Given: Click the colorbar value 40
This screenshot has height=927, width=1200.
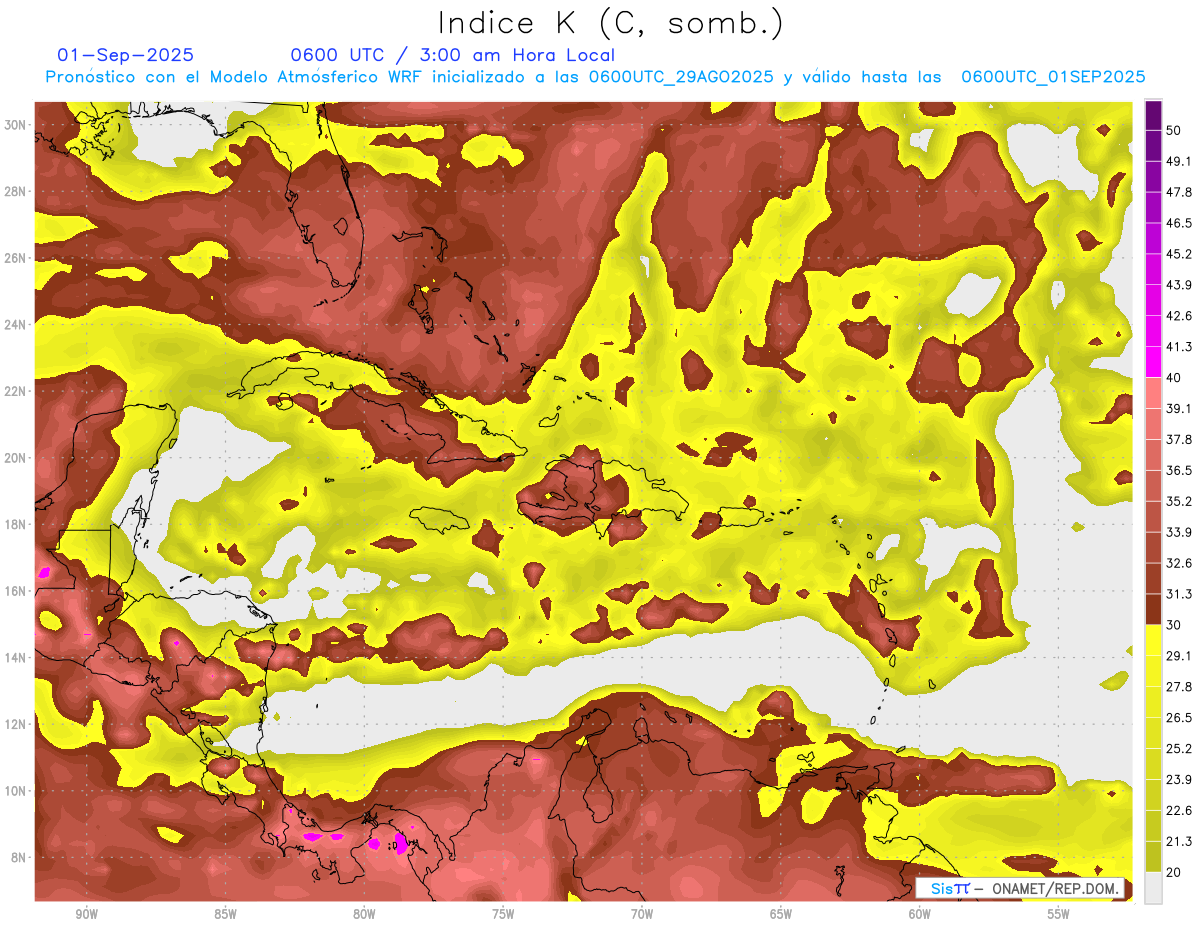Looking at the screenshot, I should [1174, 378].
